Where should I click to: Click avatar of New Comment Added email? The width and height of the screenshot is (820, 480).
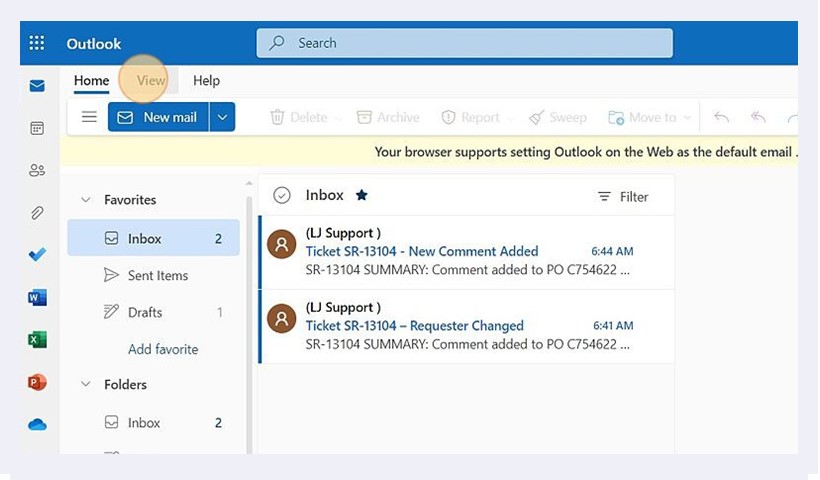[281, 244]
